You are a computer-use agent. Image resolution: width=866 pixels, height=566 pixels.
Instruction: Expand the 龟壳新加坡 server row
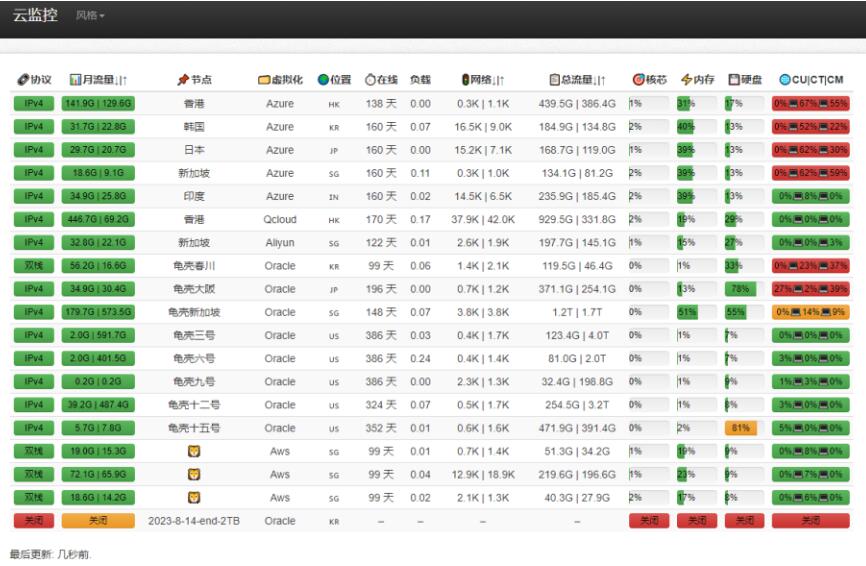click(194, 312)
